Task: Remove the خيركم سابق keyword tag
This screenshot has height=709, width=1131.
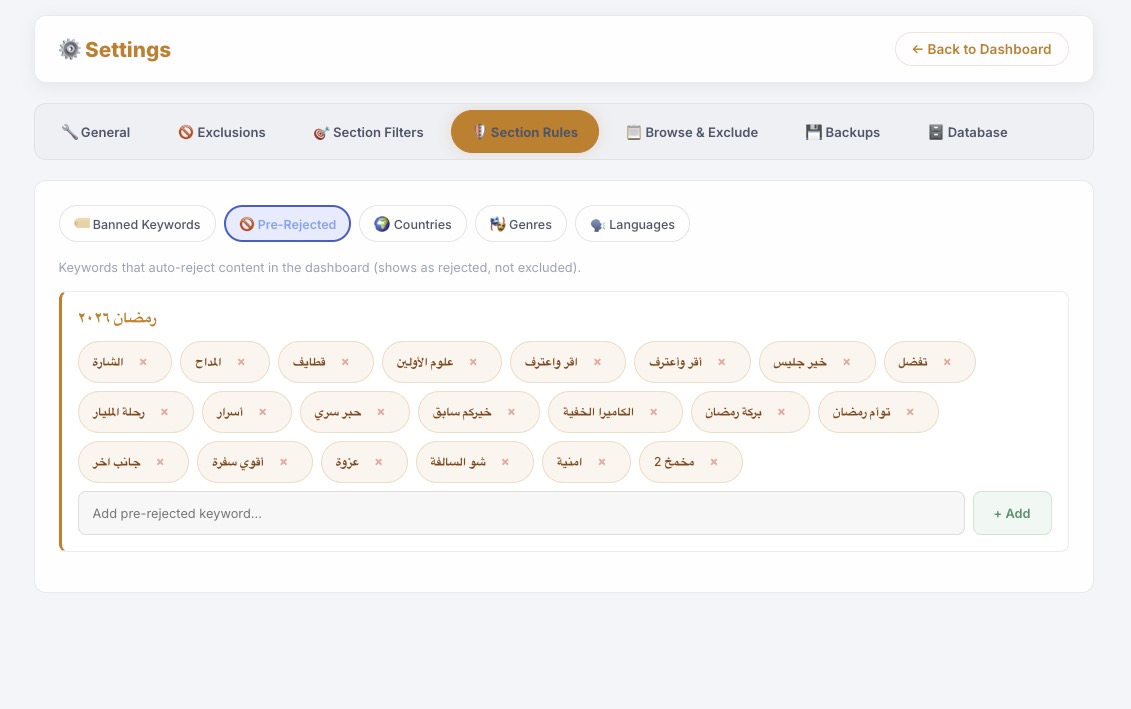Action: click(x=511, y=412)
